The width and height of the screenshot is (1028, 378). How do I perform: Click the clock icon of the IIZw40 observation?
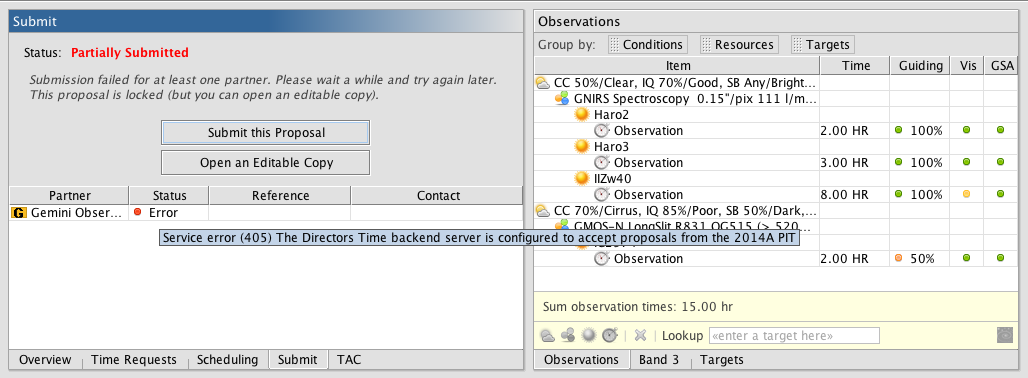tap(602, 195)
